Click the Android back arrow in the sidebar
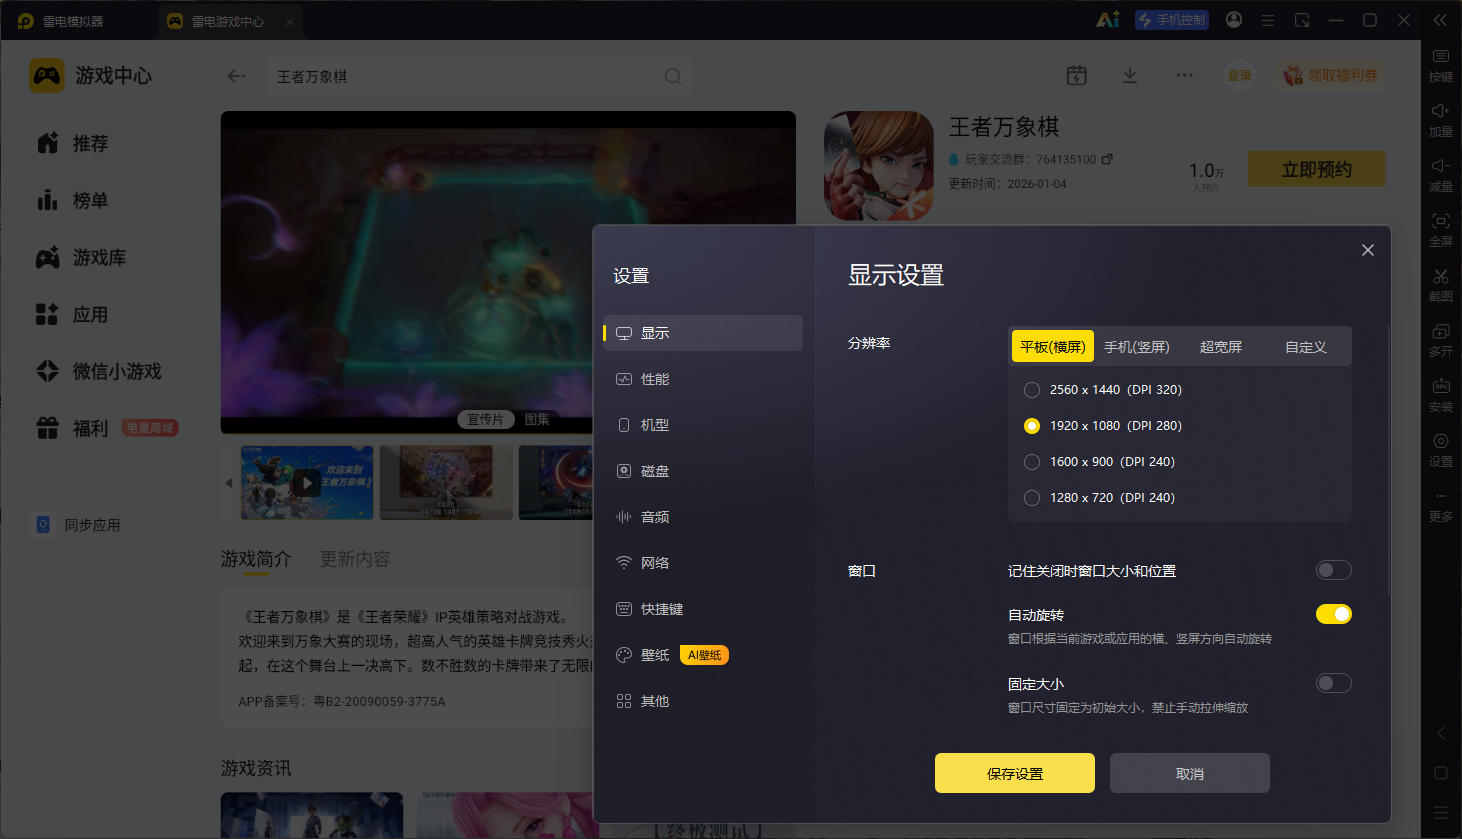The image size is (1462, 839). pos(1441,733)
